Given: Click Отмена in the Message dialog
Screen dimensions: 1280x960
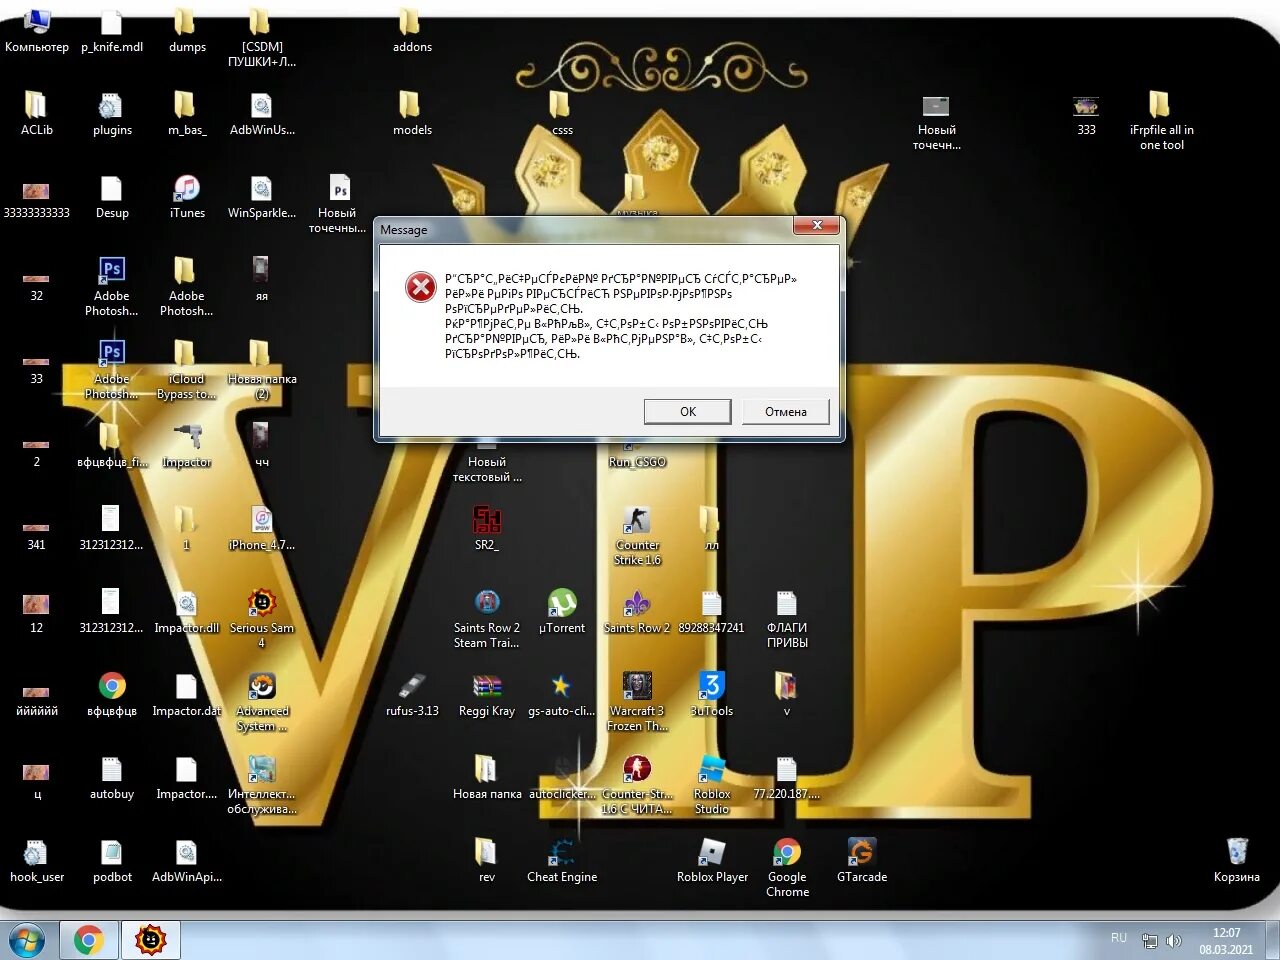Looking at the screenshot, I should point(785,411).
